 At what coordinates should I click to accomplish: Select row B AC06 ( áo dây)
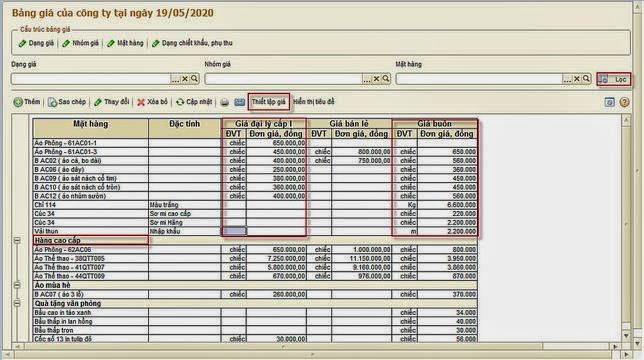pyautogui.click(x=255, y=170)
